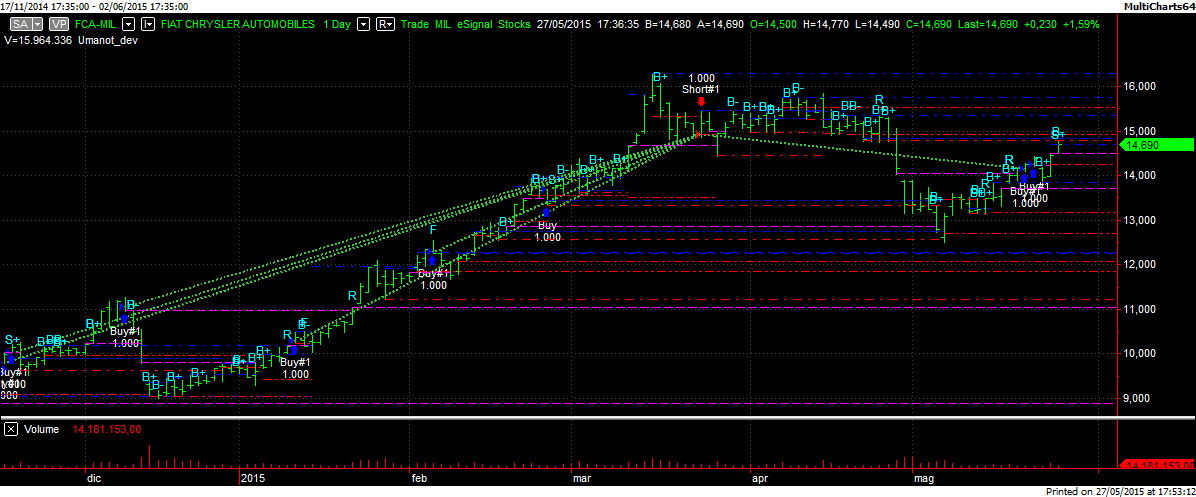Expand the FCA-MIL symbol dropdown
Screen dimensions: 1196x497
[x=127, y=22]
